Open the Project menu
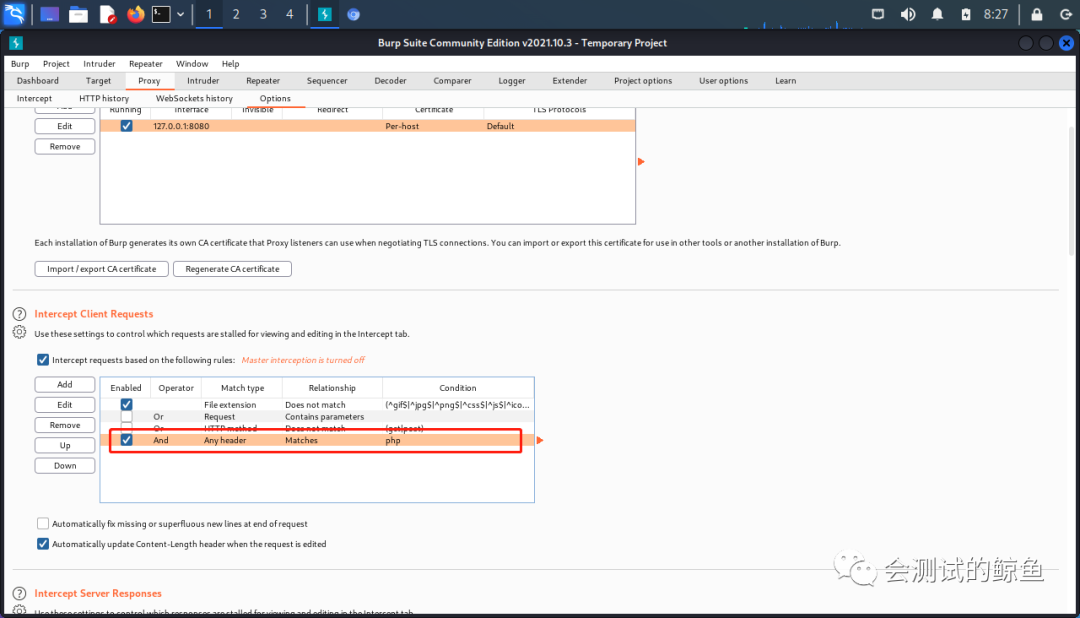This screenshot has width=1080, height=618. 56,63
